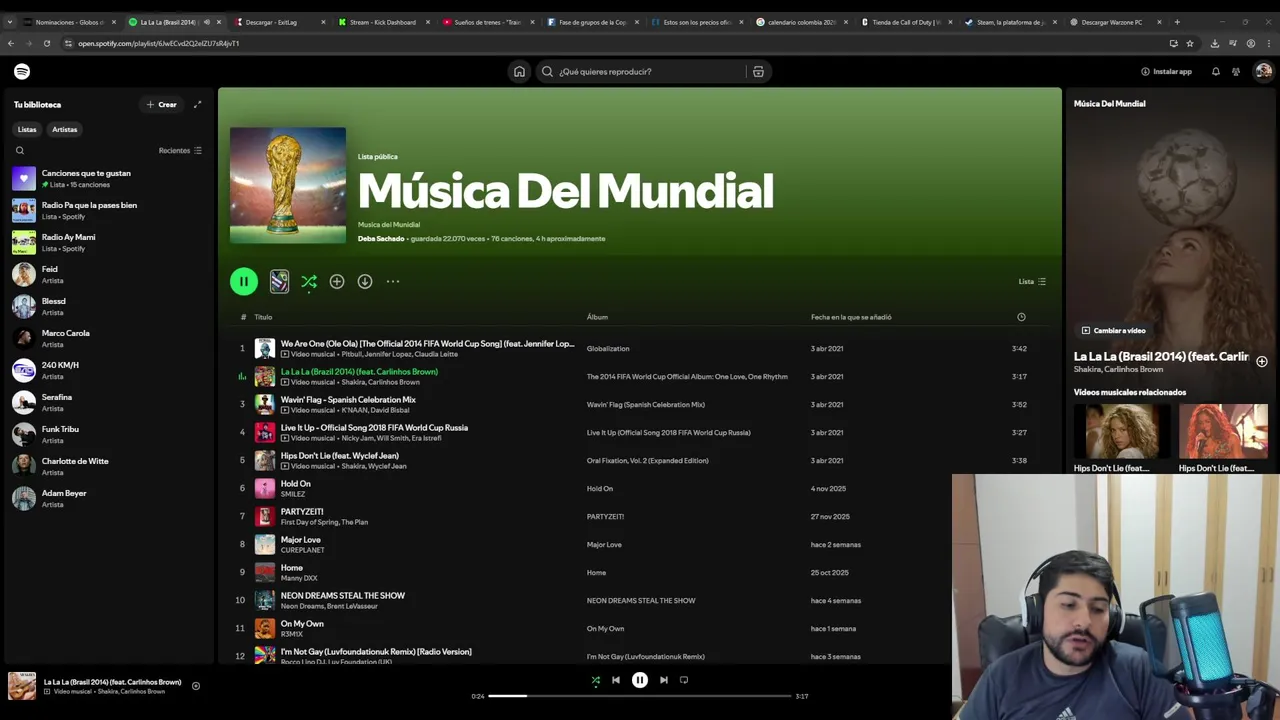Open artist Blessd in library
1280x720 pixels.
coord(110,306)
